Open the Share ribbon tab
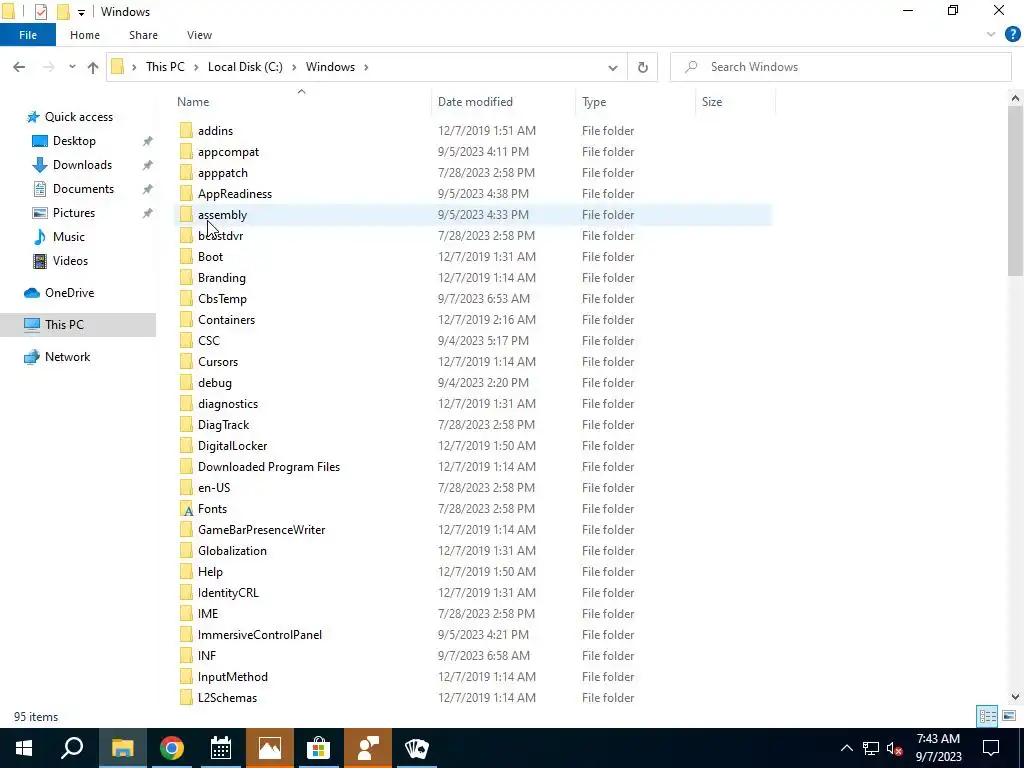The height and width of the screenshot is (768, 1024). 143,35
